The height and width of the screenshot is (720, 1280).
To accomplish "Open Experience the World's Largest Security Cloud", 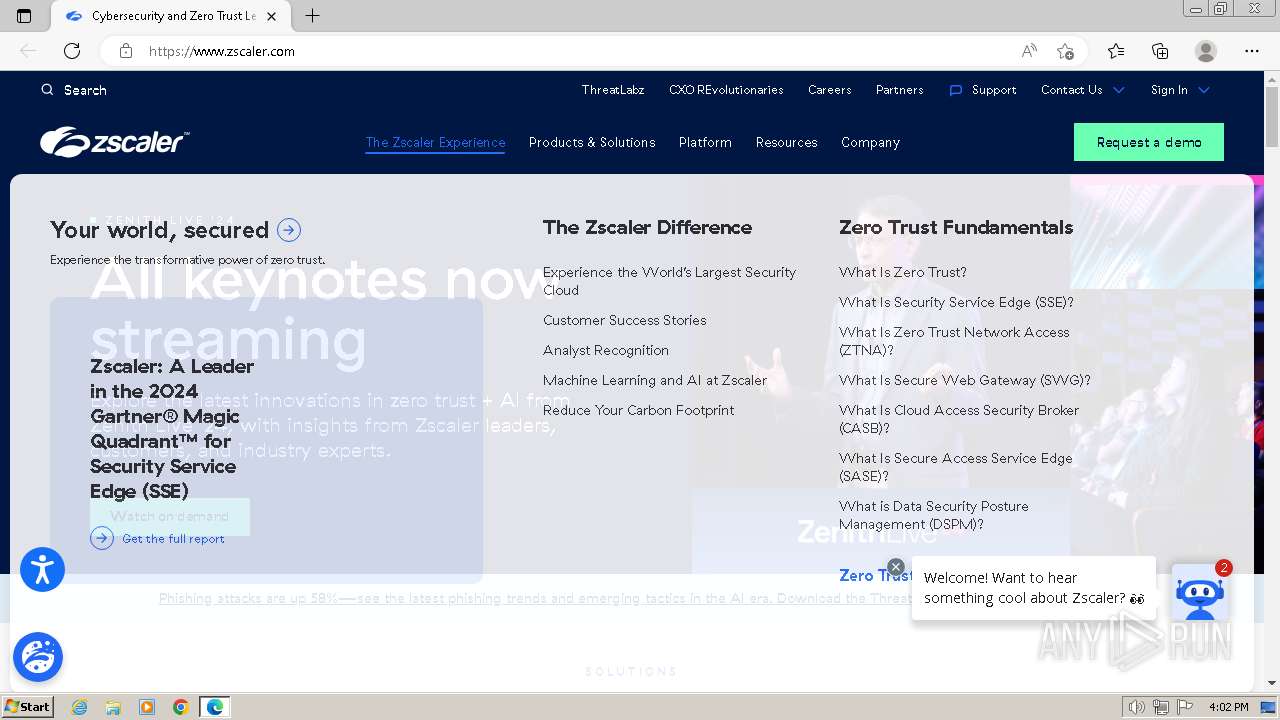I will [x=670, y=281].
